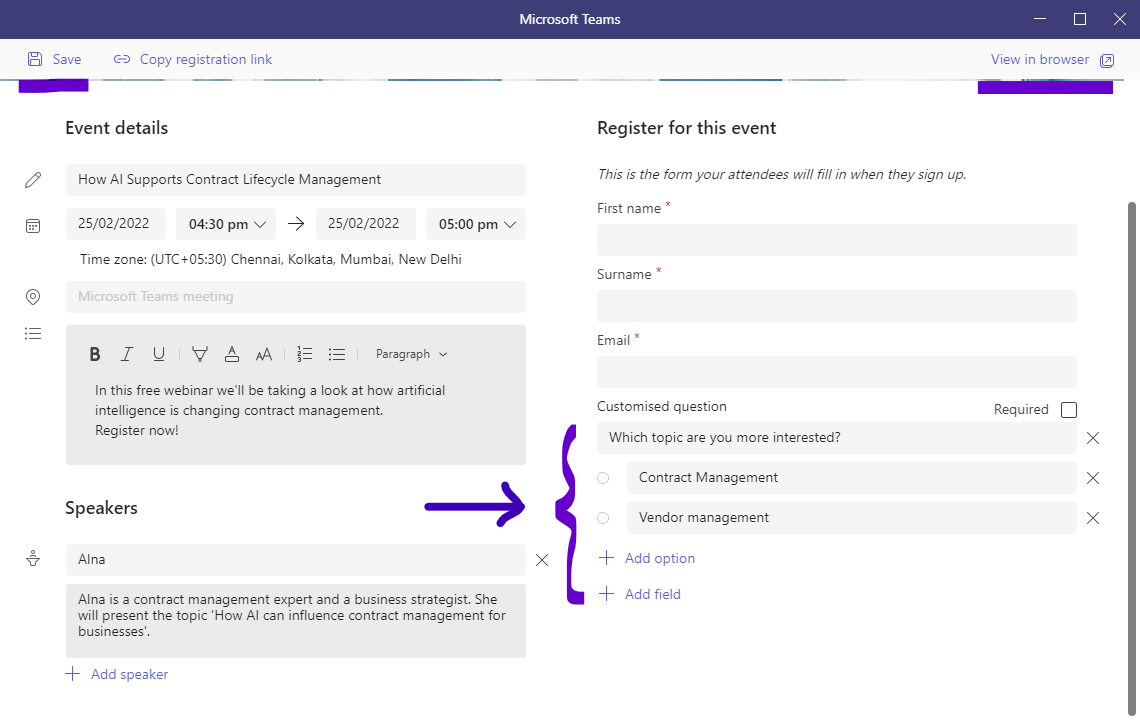Select the Contract Management radio option
The height and width of the screenshot is (720, 1140).
click(603, 478)
